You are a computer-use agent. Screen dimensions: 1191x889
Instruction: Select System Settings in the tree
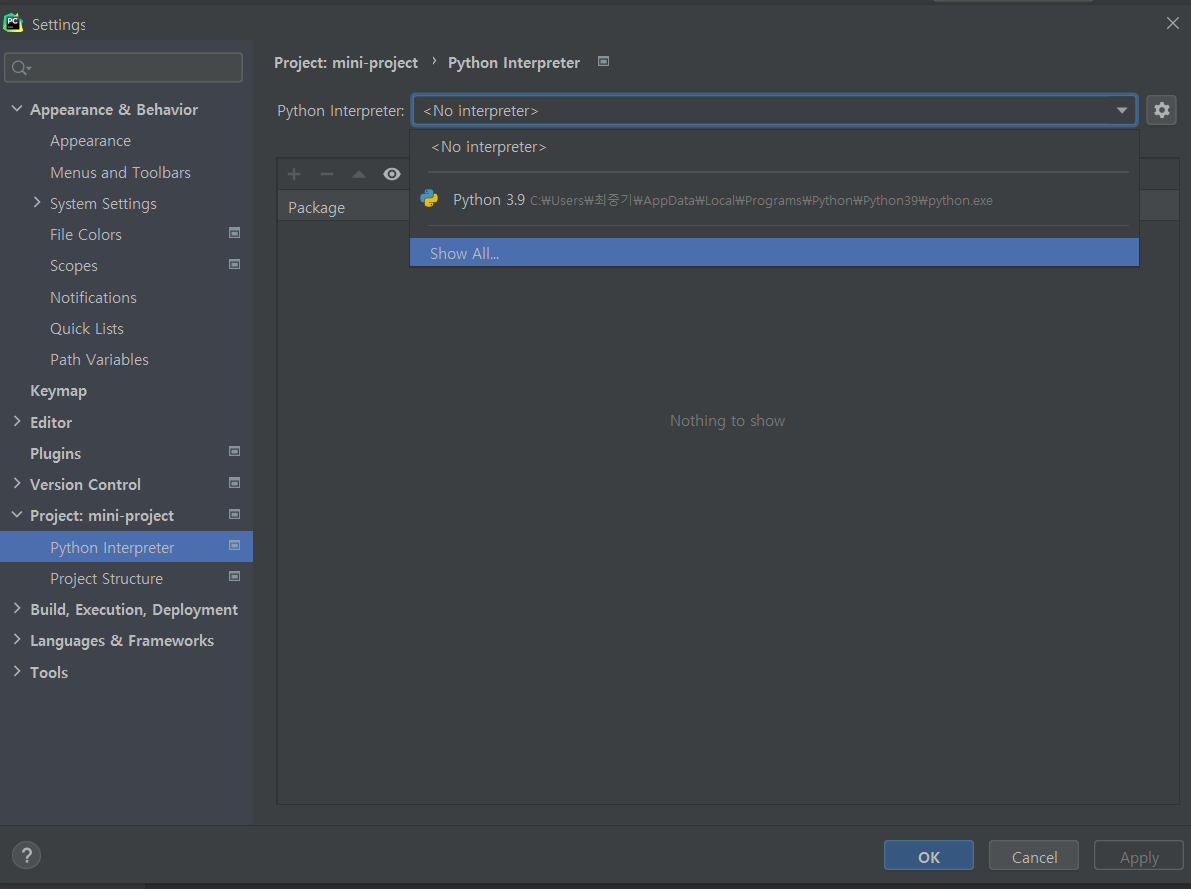103,204
